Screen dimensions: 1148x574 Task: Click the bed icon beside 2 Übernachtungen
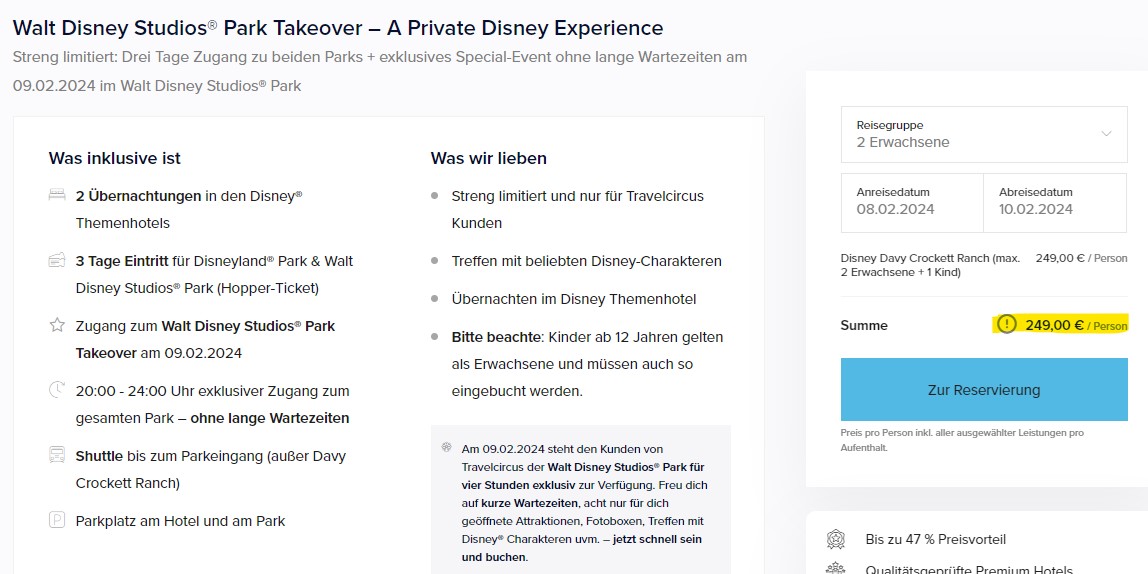[57, 195]
